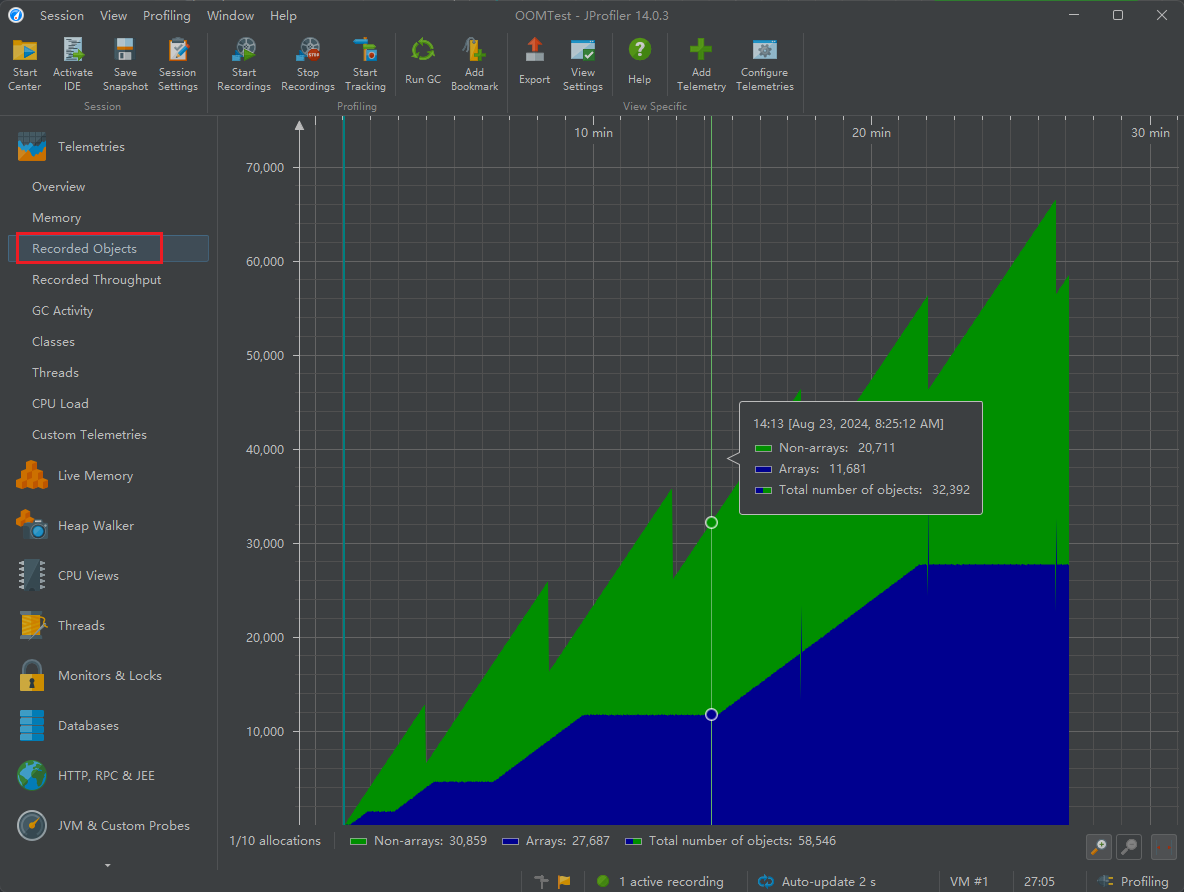Screen dimensions: 1184x892
Task: Click the Total number of objects legend swatch
Action: click(634, 841)
